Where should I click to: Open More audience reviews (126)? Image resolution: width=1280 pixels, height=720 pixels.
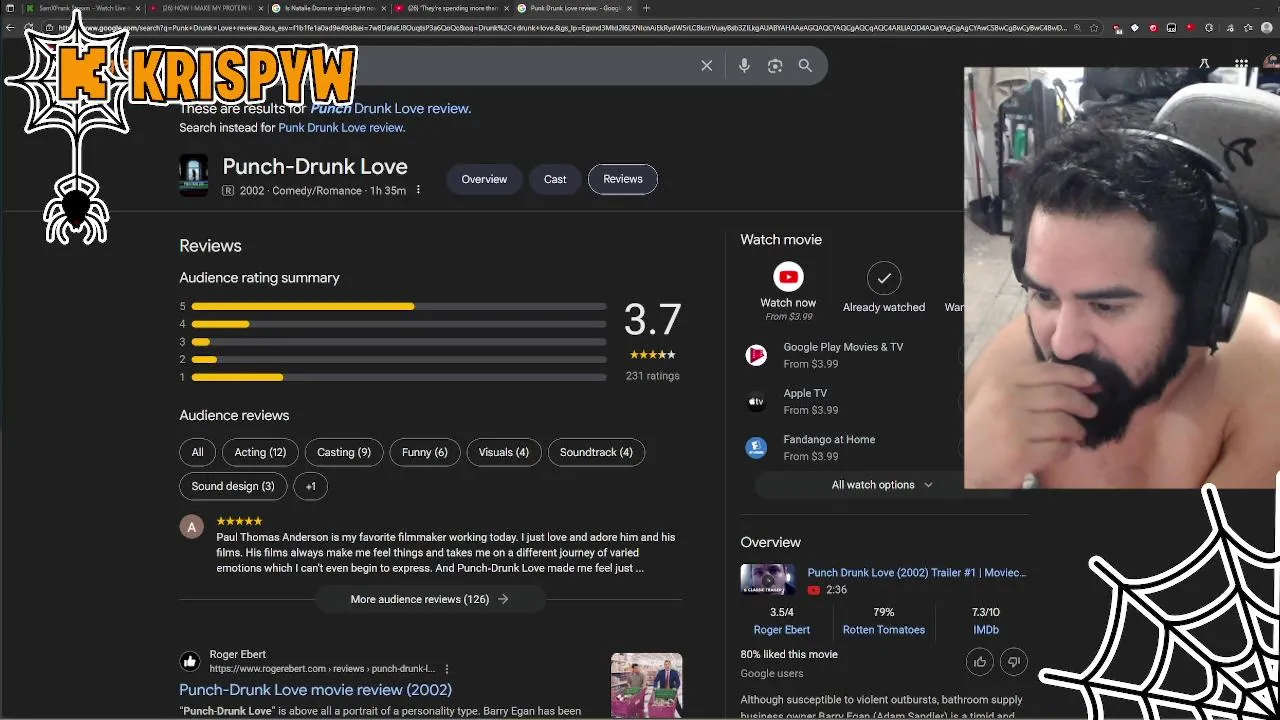430,599
